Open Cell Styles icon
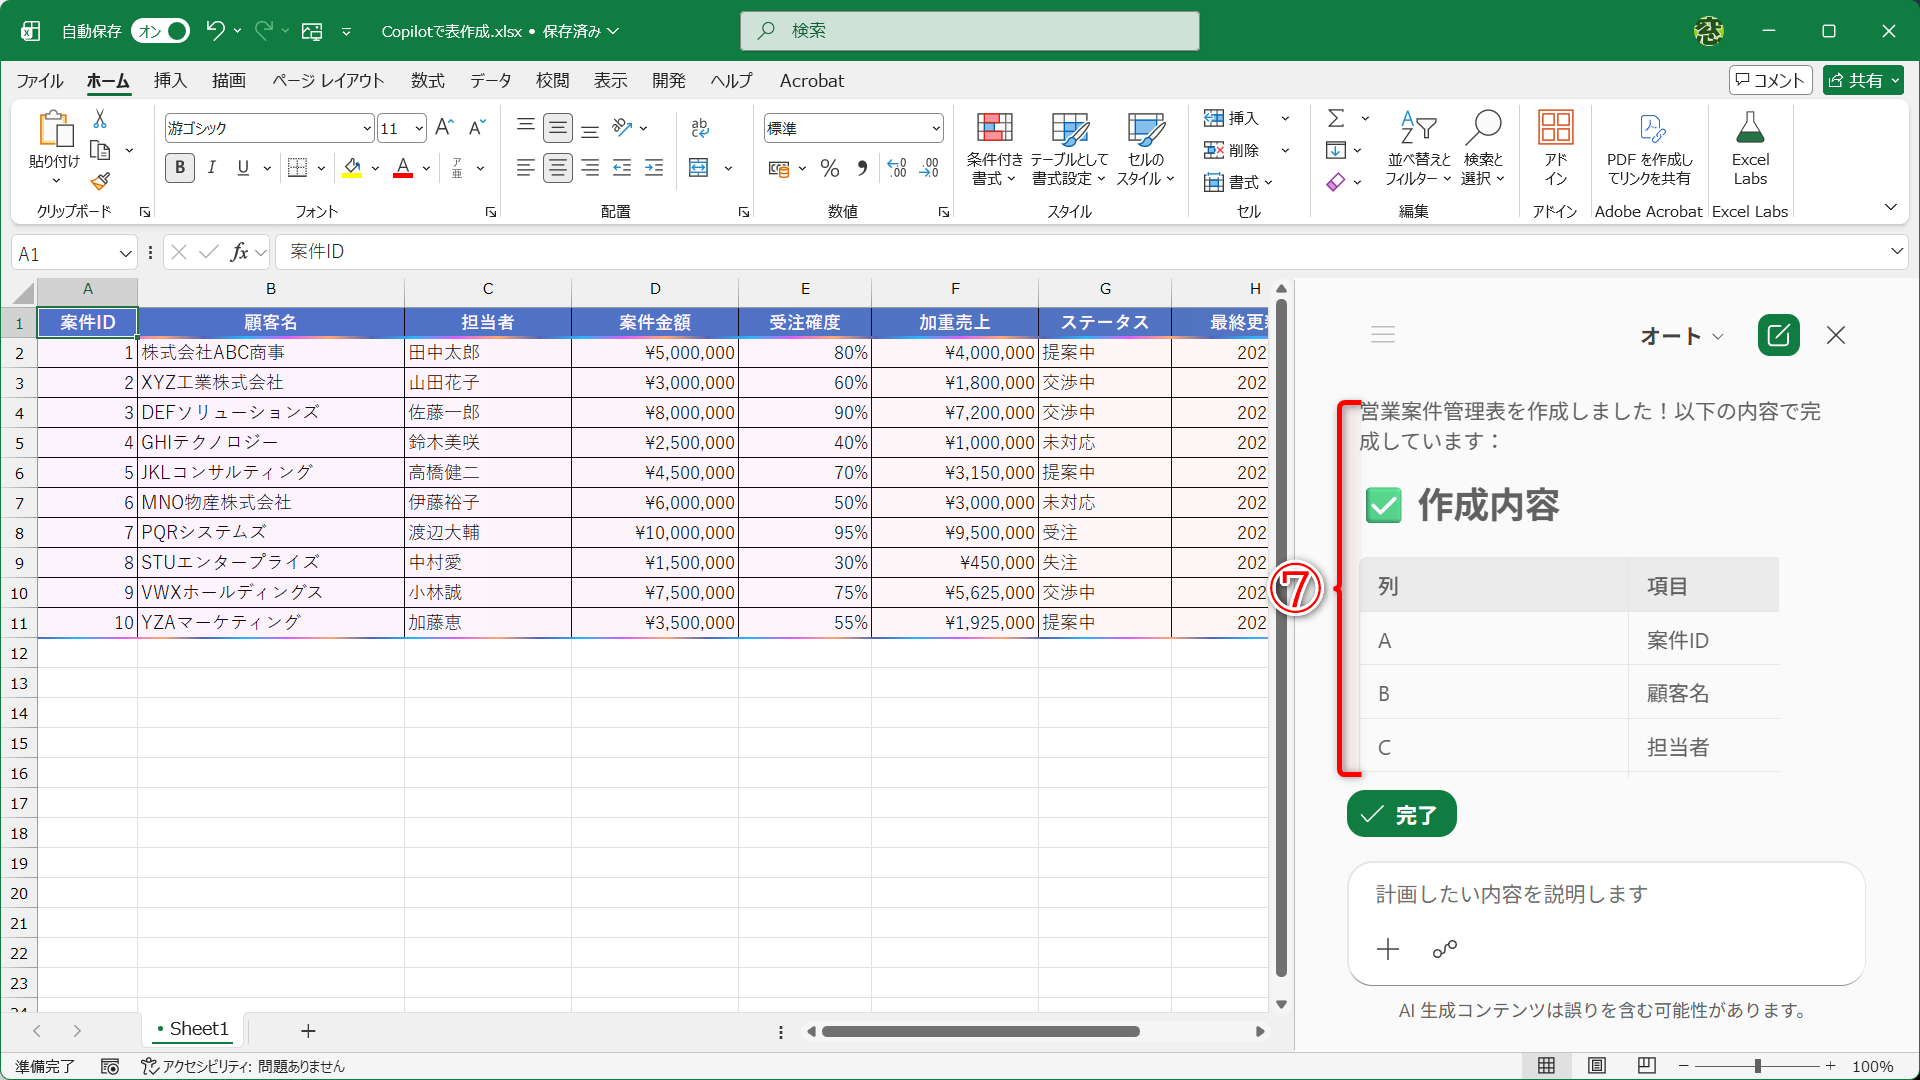The width and height of the screenshot is (1920, 1080). tap(1145, 129)
